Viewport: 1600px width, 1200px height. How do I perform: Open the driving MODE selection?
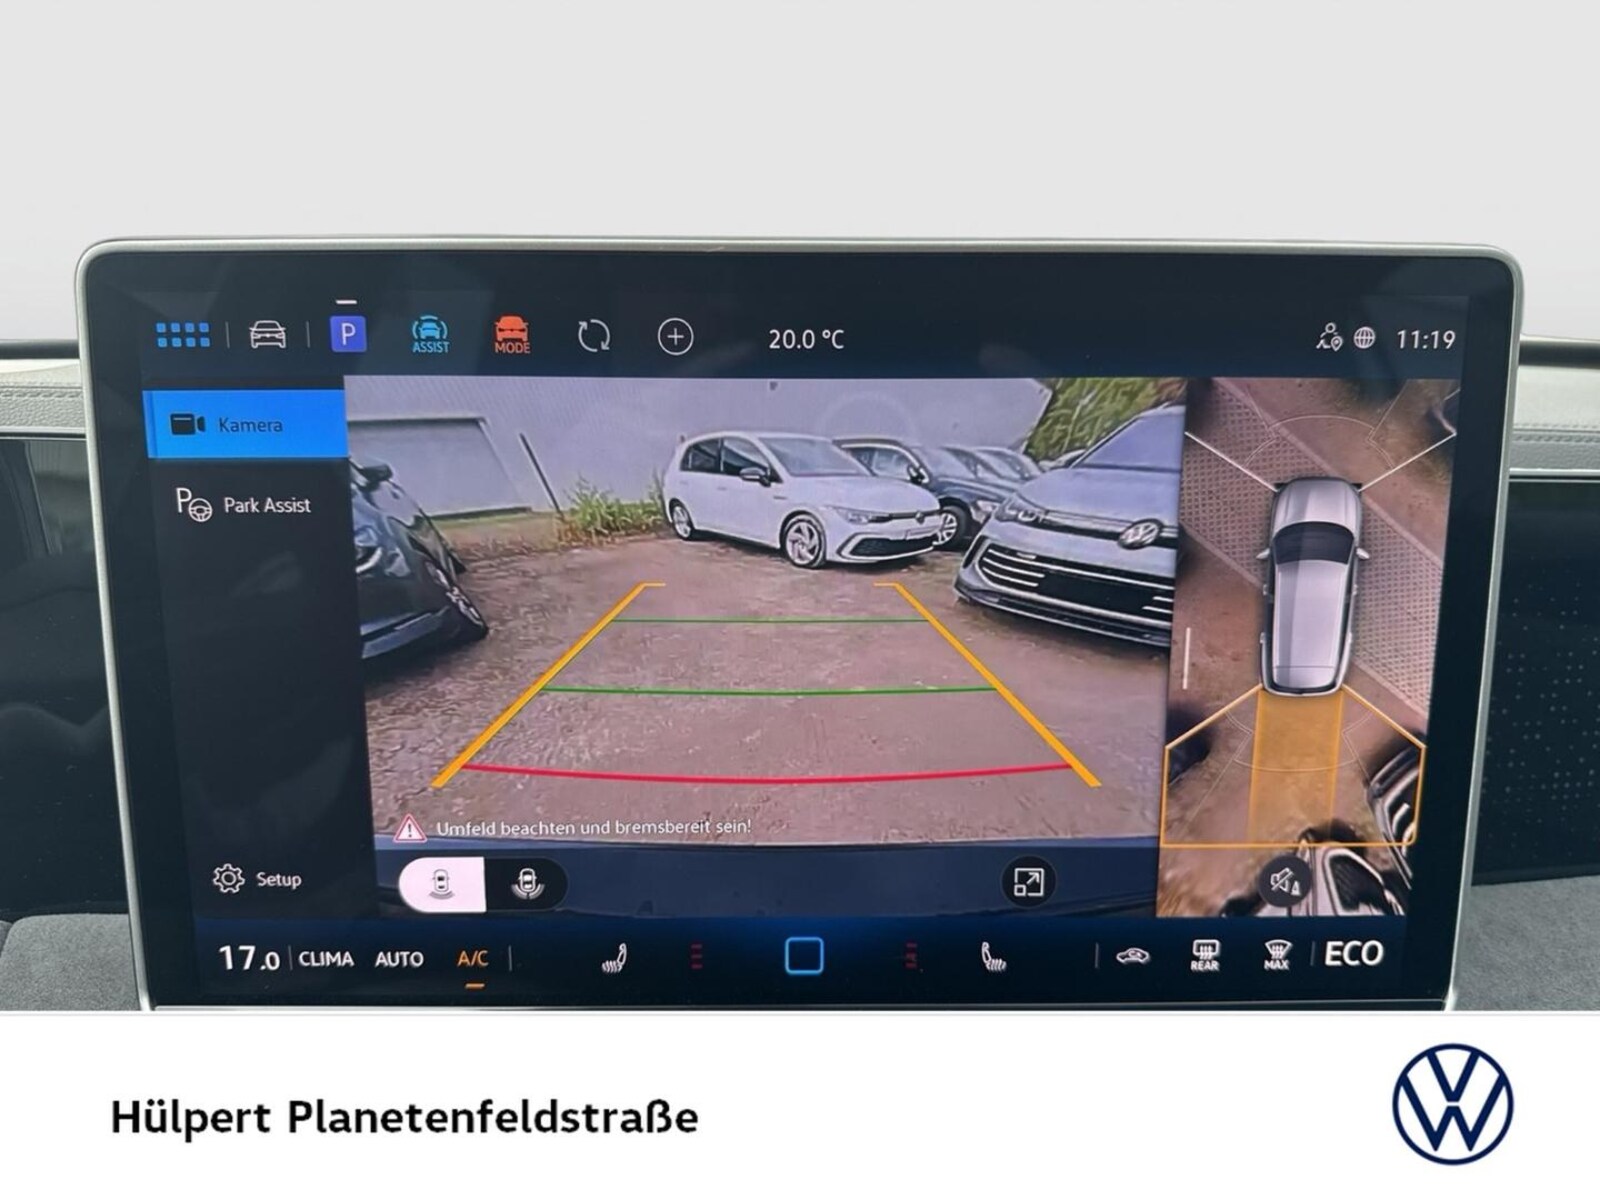click(512, 335)
